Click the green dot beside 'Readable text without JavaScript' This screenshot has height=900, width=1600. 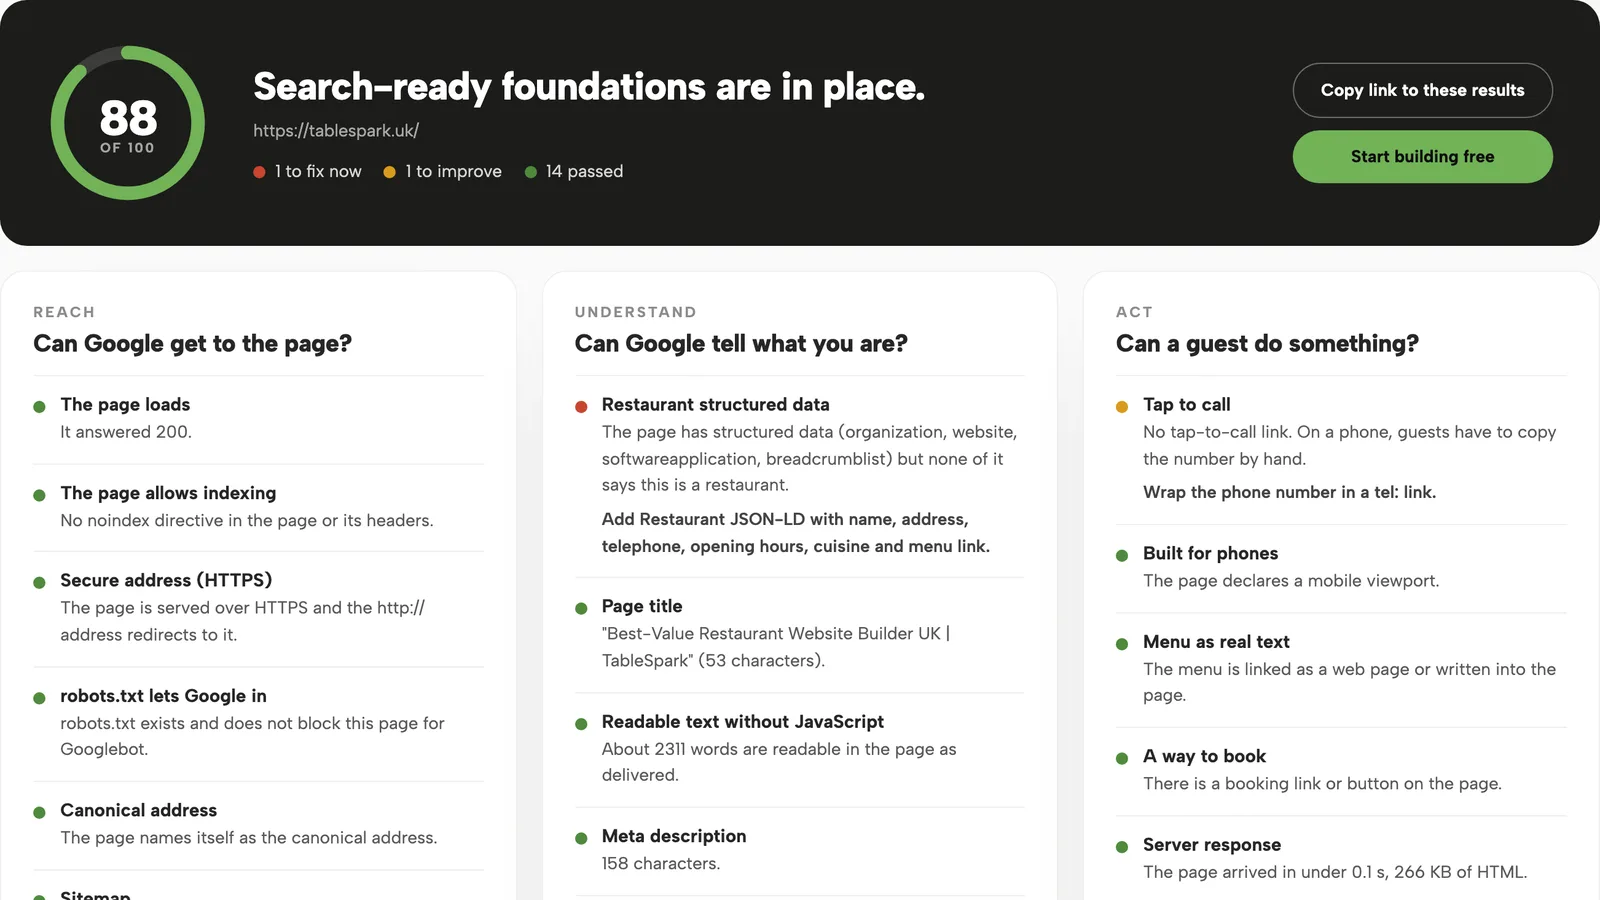point(581,724)
